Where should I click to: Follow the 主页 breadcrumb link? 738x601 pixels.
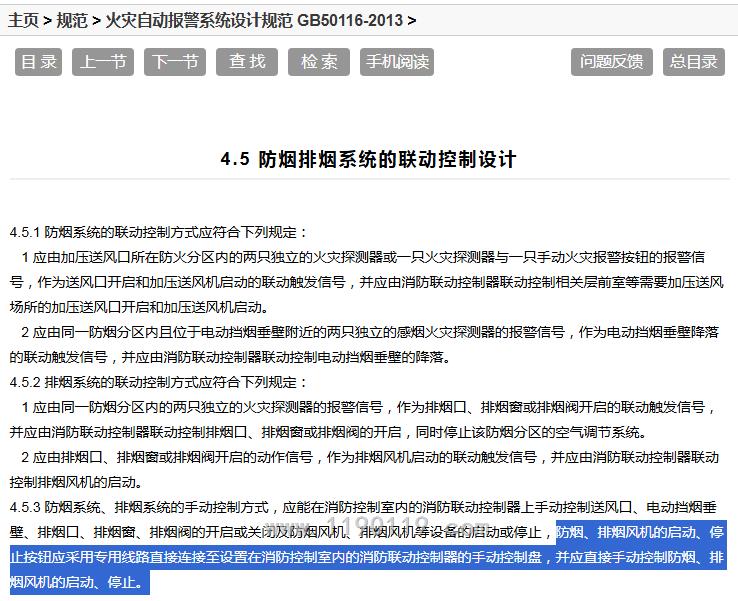[23, 20]
